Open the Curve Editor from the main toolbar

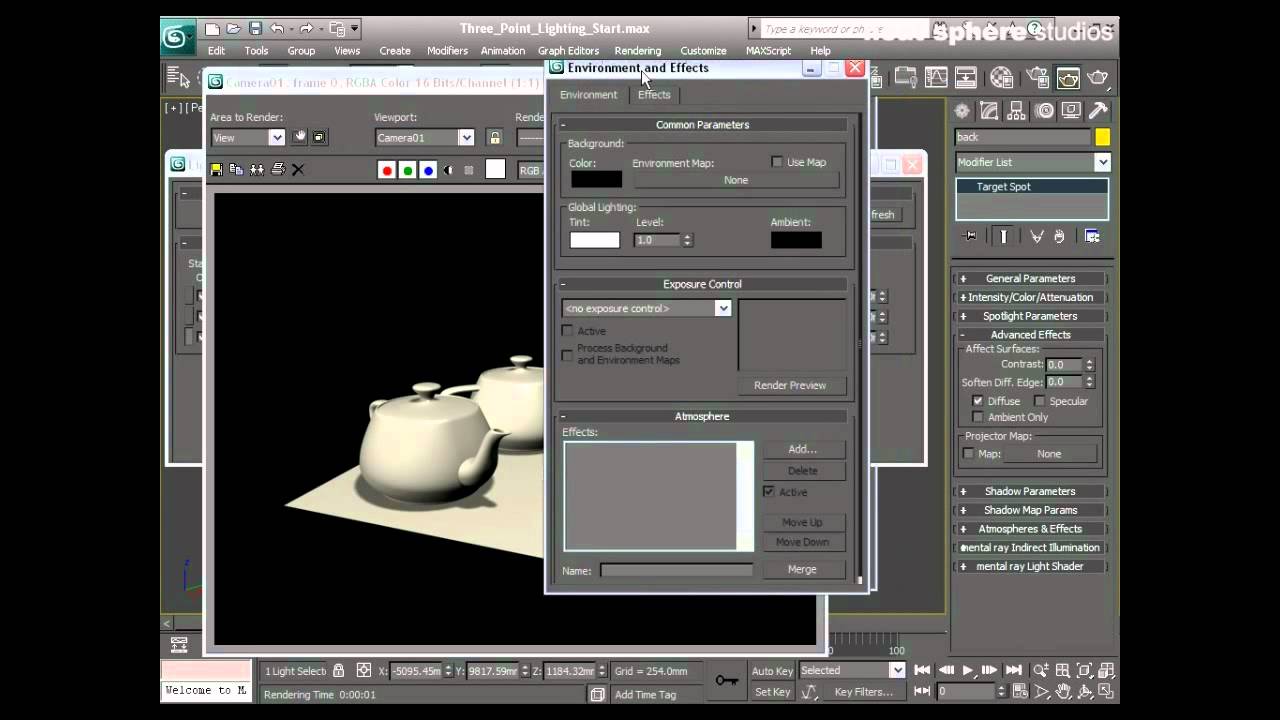pos(936,78)
